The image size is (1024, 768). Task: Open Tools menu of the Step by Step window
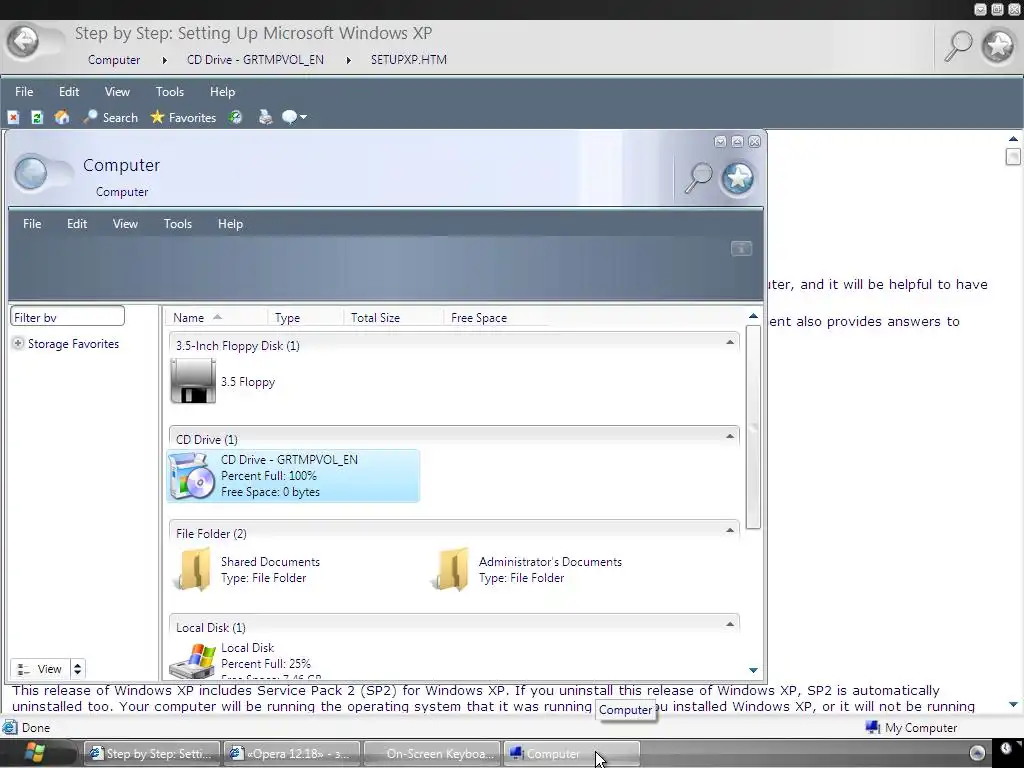(169, 92)
